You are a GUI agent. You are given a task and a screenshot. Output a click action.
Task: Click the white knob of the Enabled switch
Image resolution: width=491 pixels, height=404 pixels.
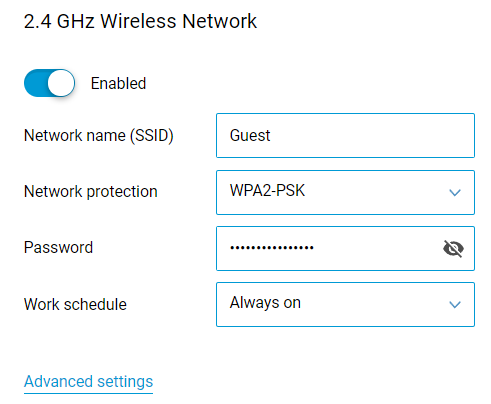pyautogui.click(x=61, y=83)
